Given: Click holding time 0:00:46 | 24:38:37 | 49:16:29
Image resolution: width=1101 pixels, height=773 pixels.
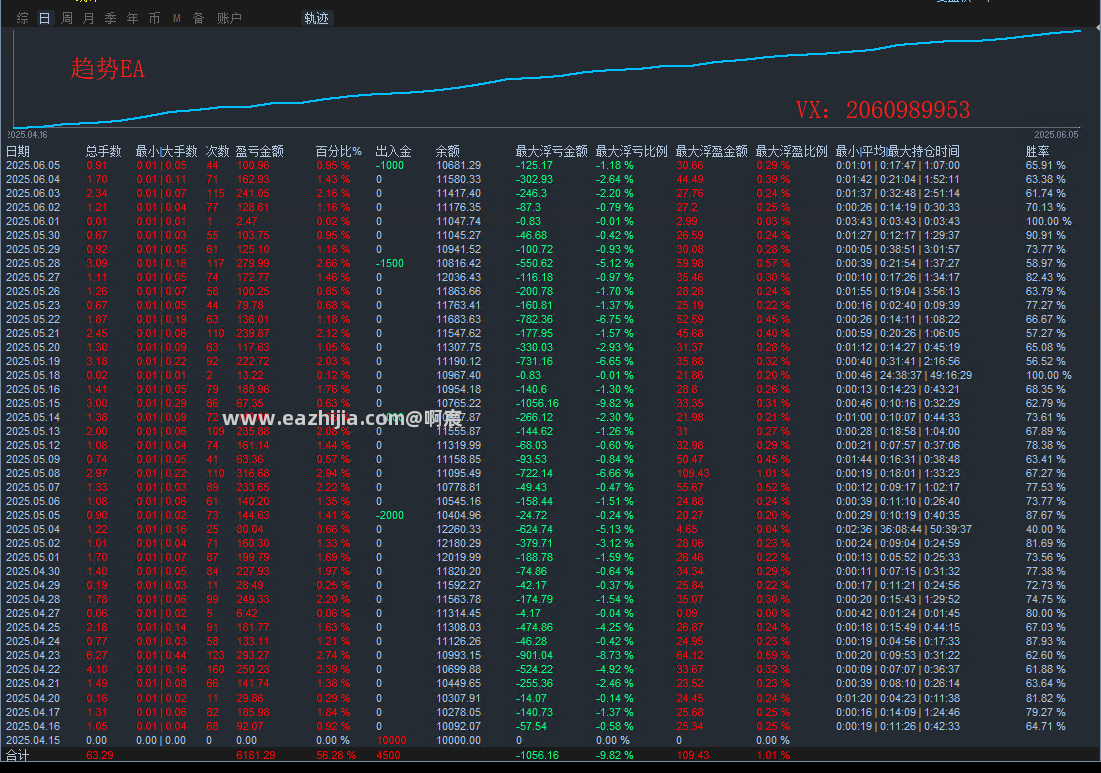Looking at the screenshot, I should [904, 375].
